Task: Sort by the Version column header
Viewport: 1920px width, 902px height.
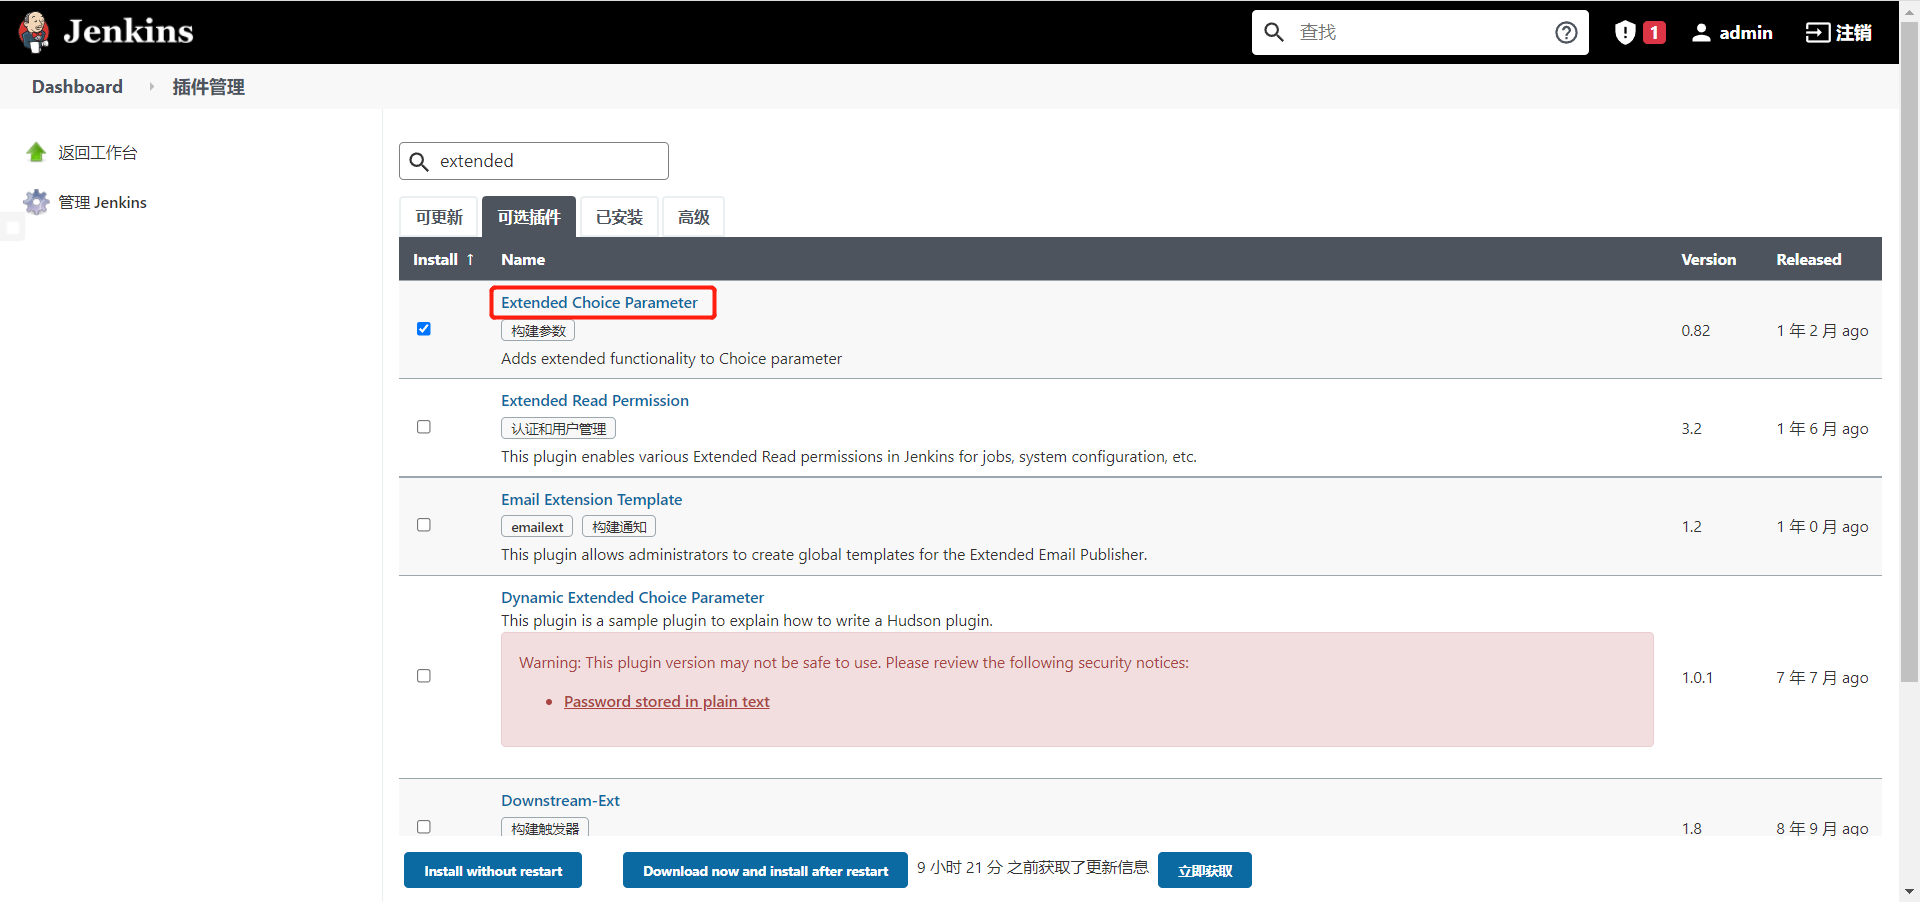Action: 1708,259
